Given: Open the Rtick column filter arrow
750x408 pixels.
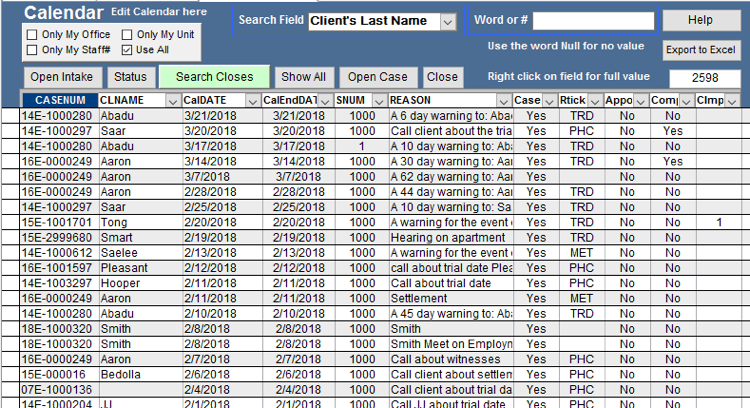Looking at the screenshot, I should pos(596,100).
